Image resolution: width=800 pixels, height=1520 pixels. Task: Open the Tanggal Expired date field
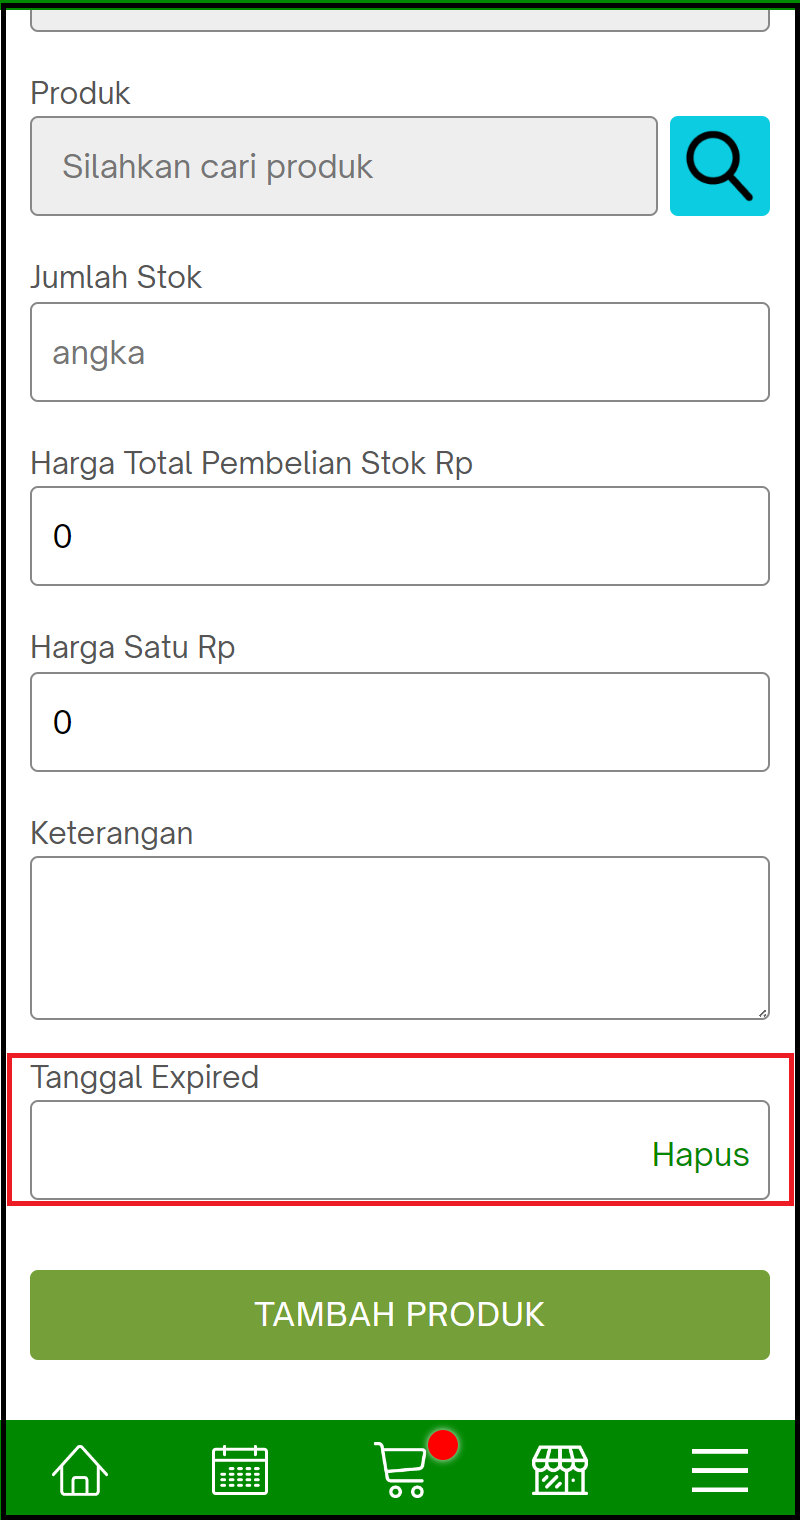coord(300,1150)
